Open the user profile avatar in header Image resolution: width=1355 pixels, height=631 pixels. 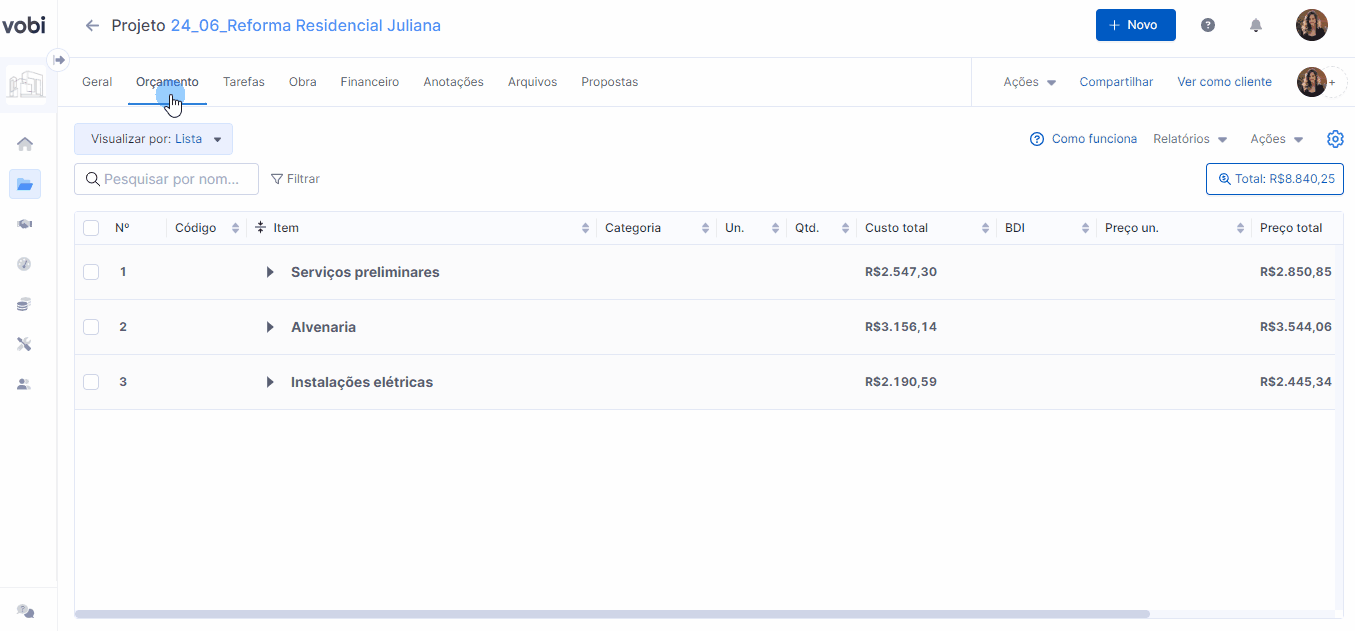1312,25
